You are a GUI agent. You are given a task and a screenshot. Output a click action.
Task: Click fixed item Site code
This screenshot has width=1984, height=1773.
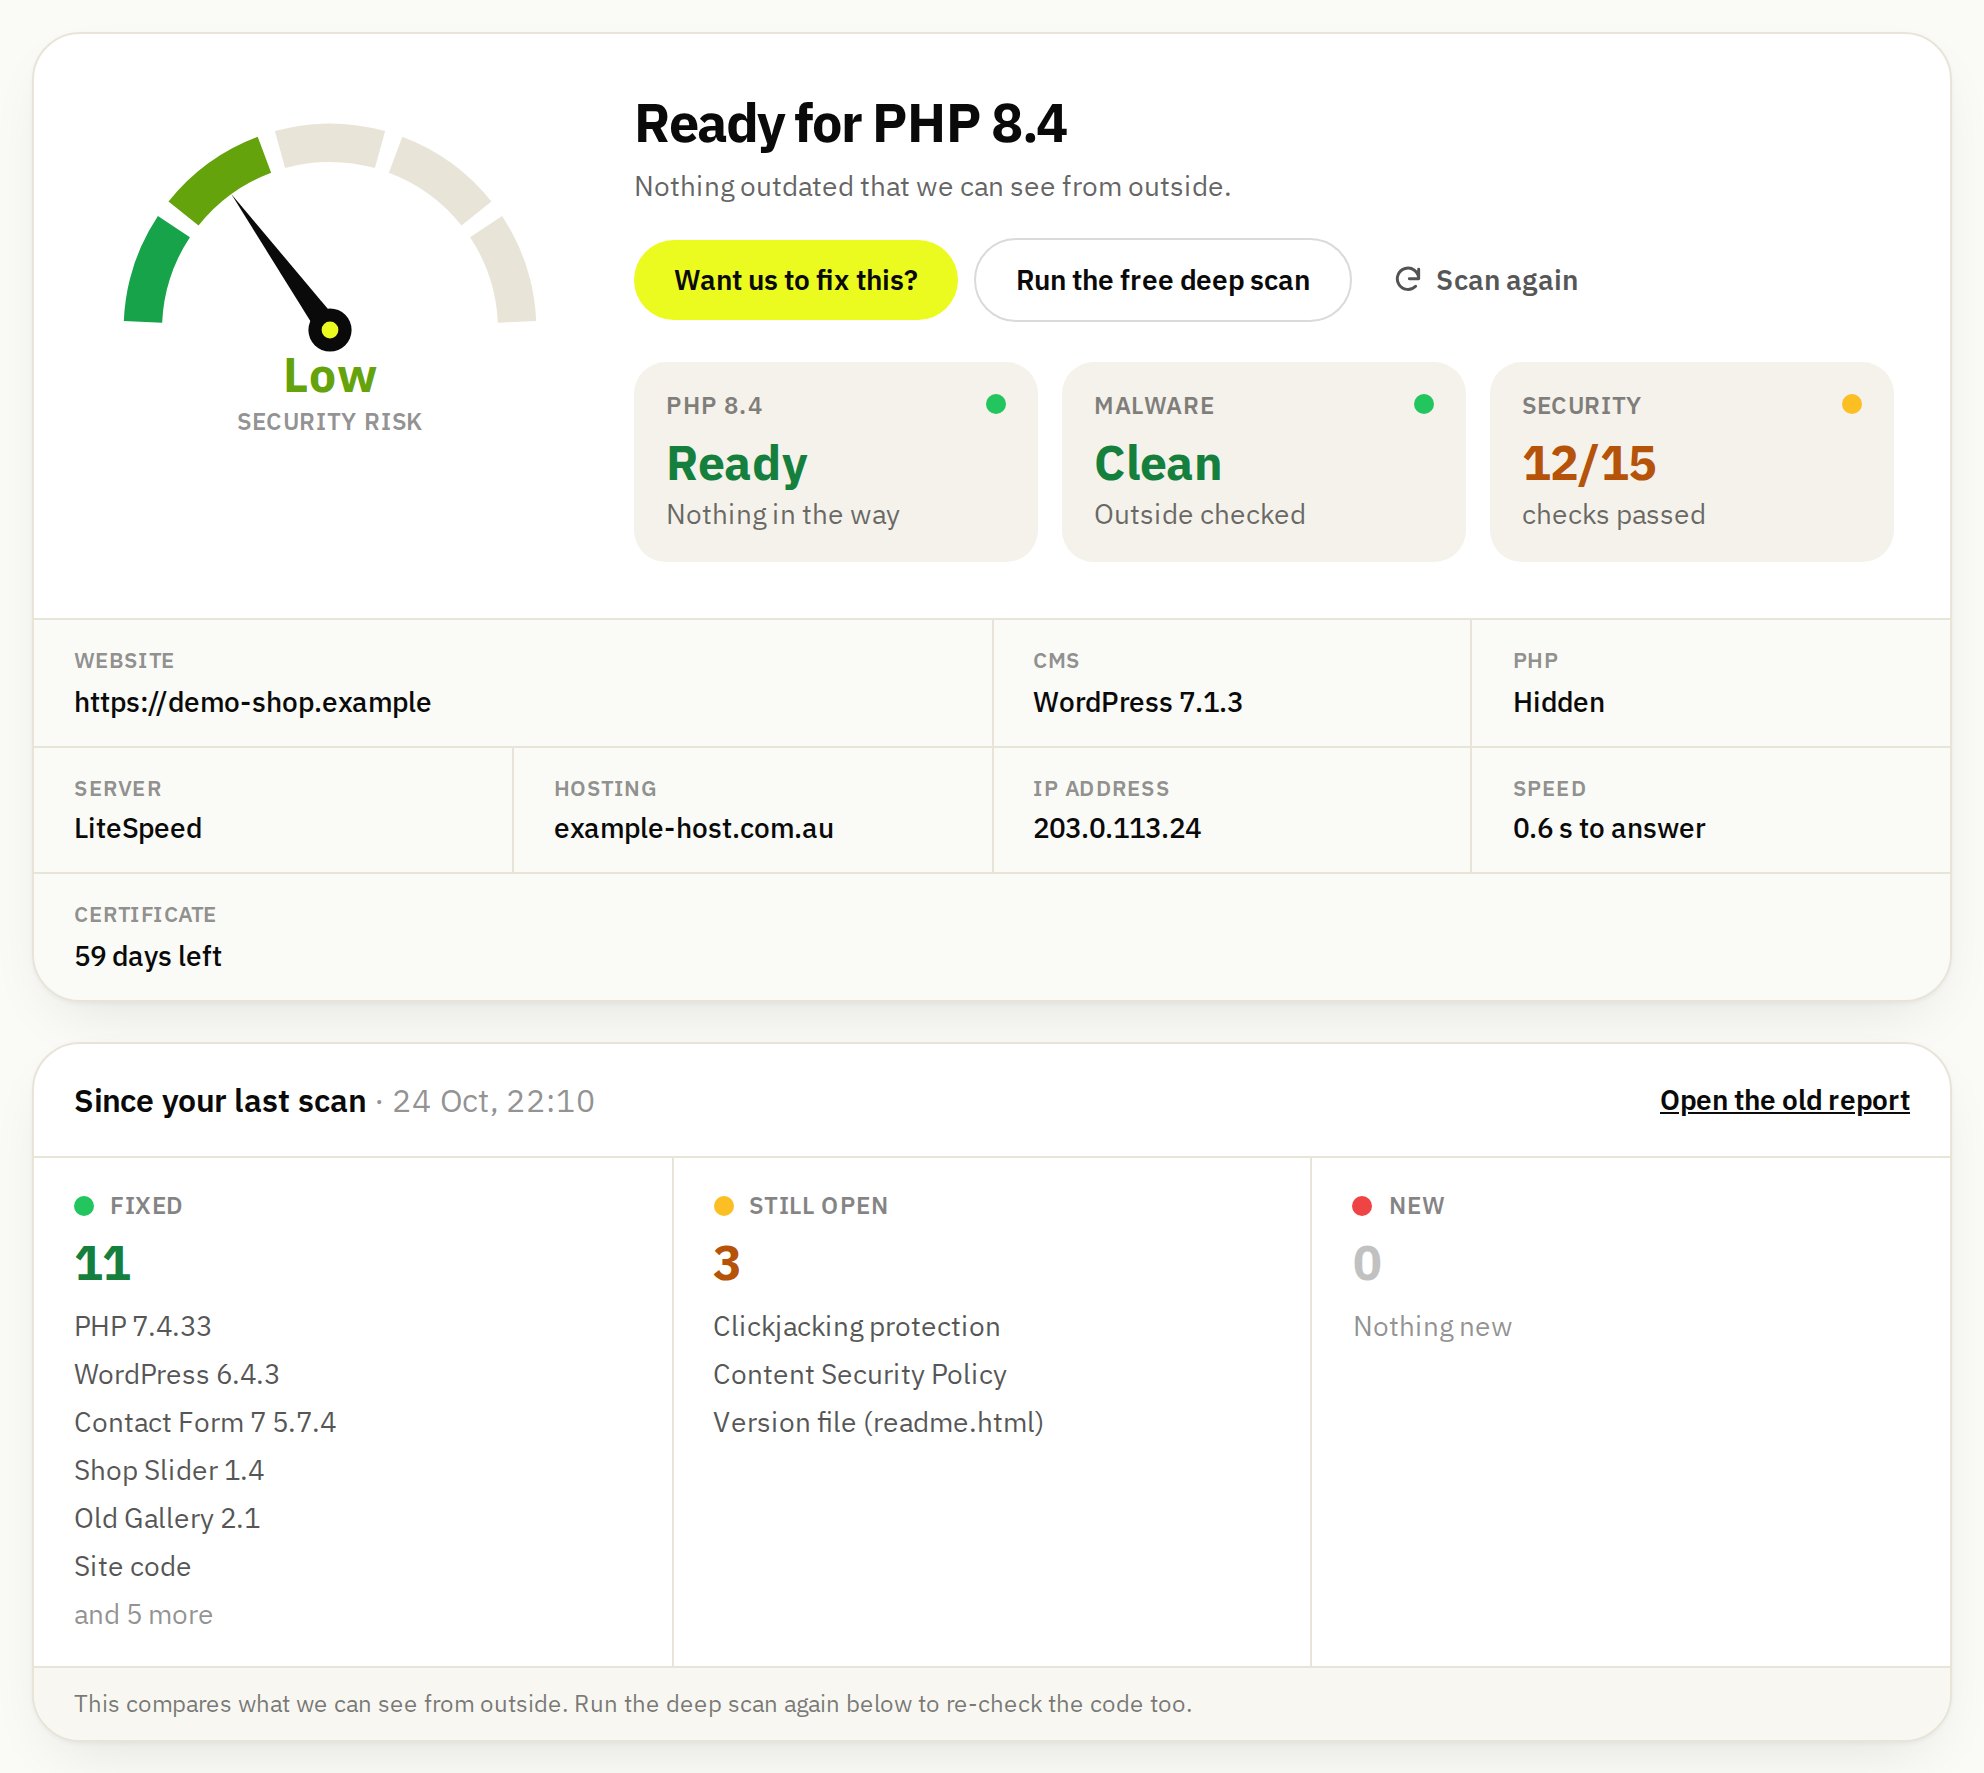pos(132,1566)
